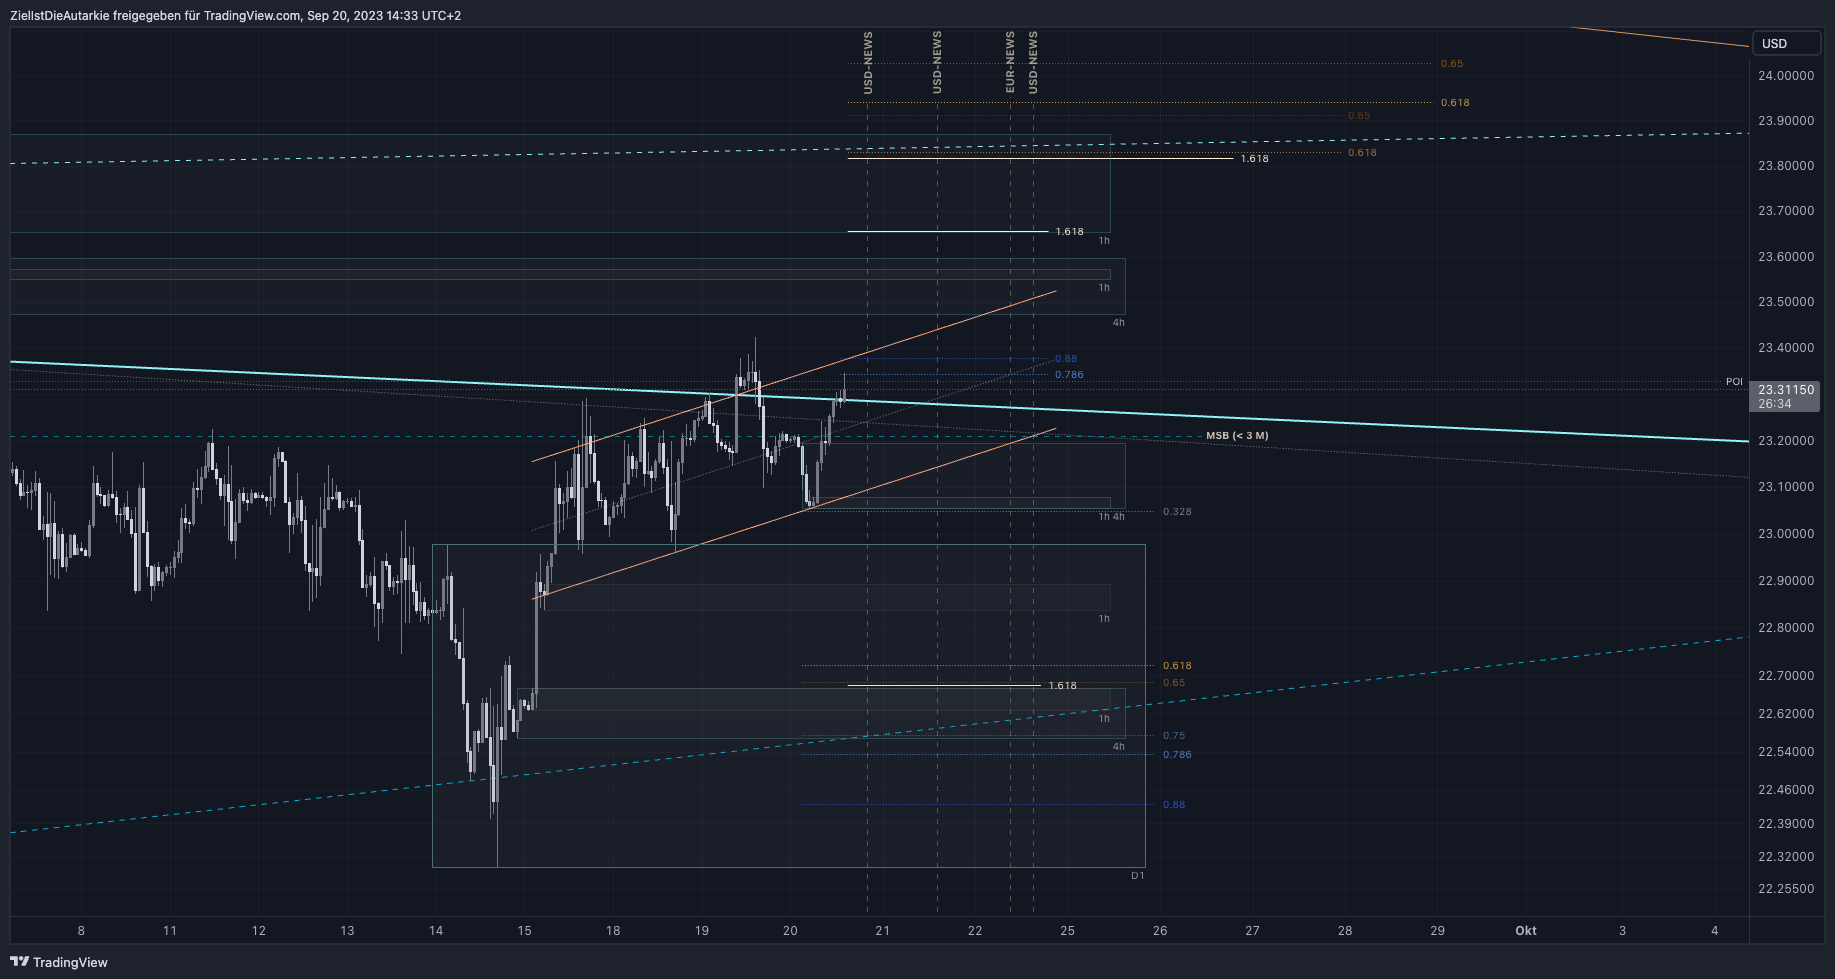Select the 22.54000 price scale value
This screenshot has height=979, width=1835.
(1786, 752)
